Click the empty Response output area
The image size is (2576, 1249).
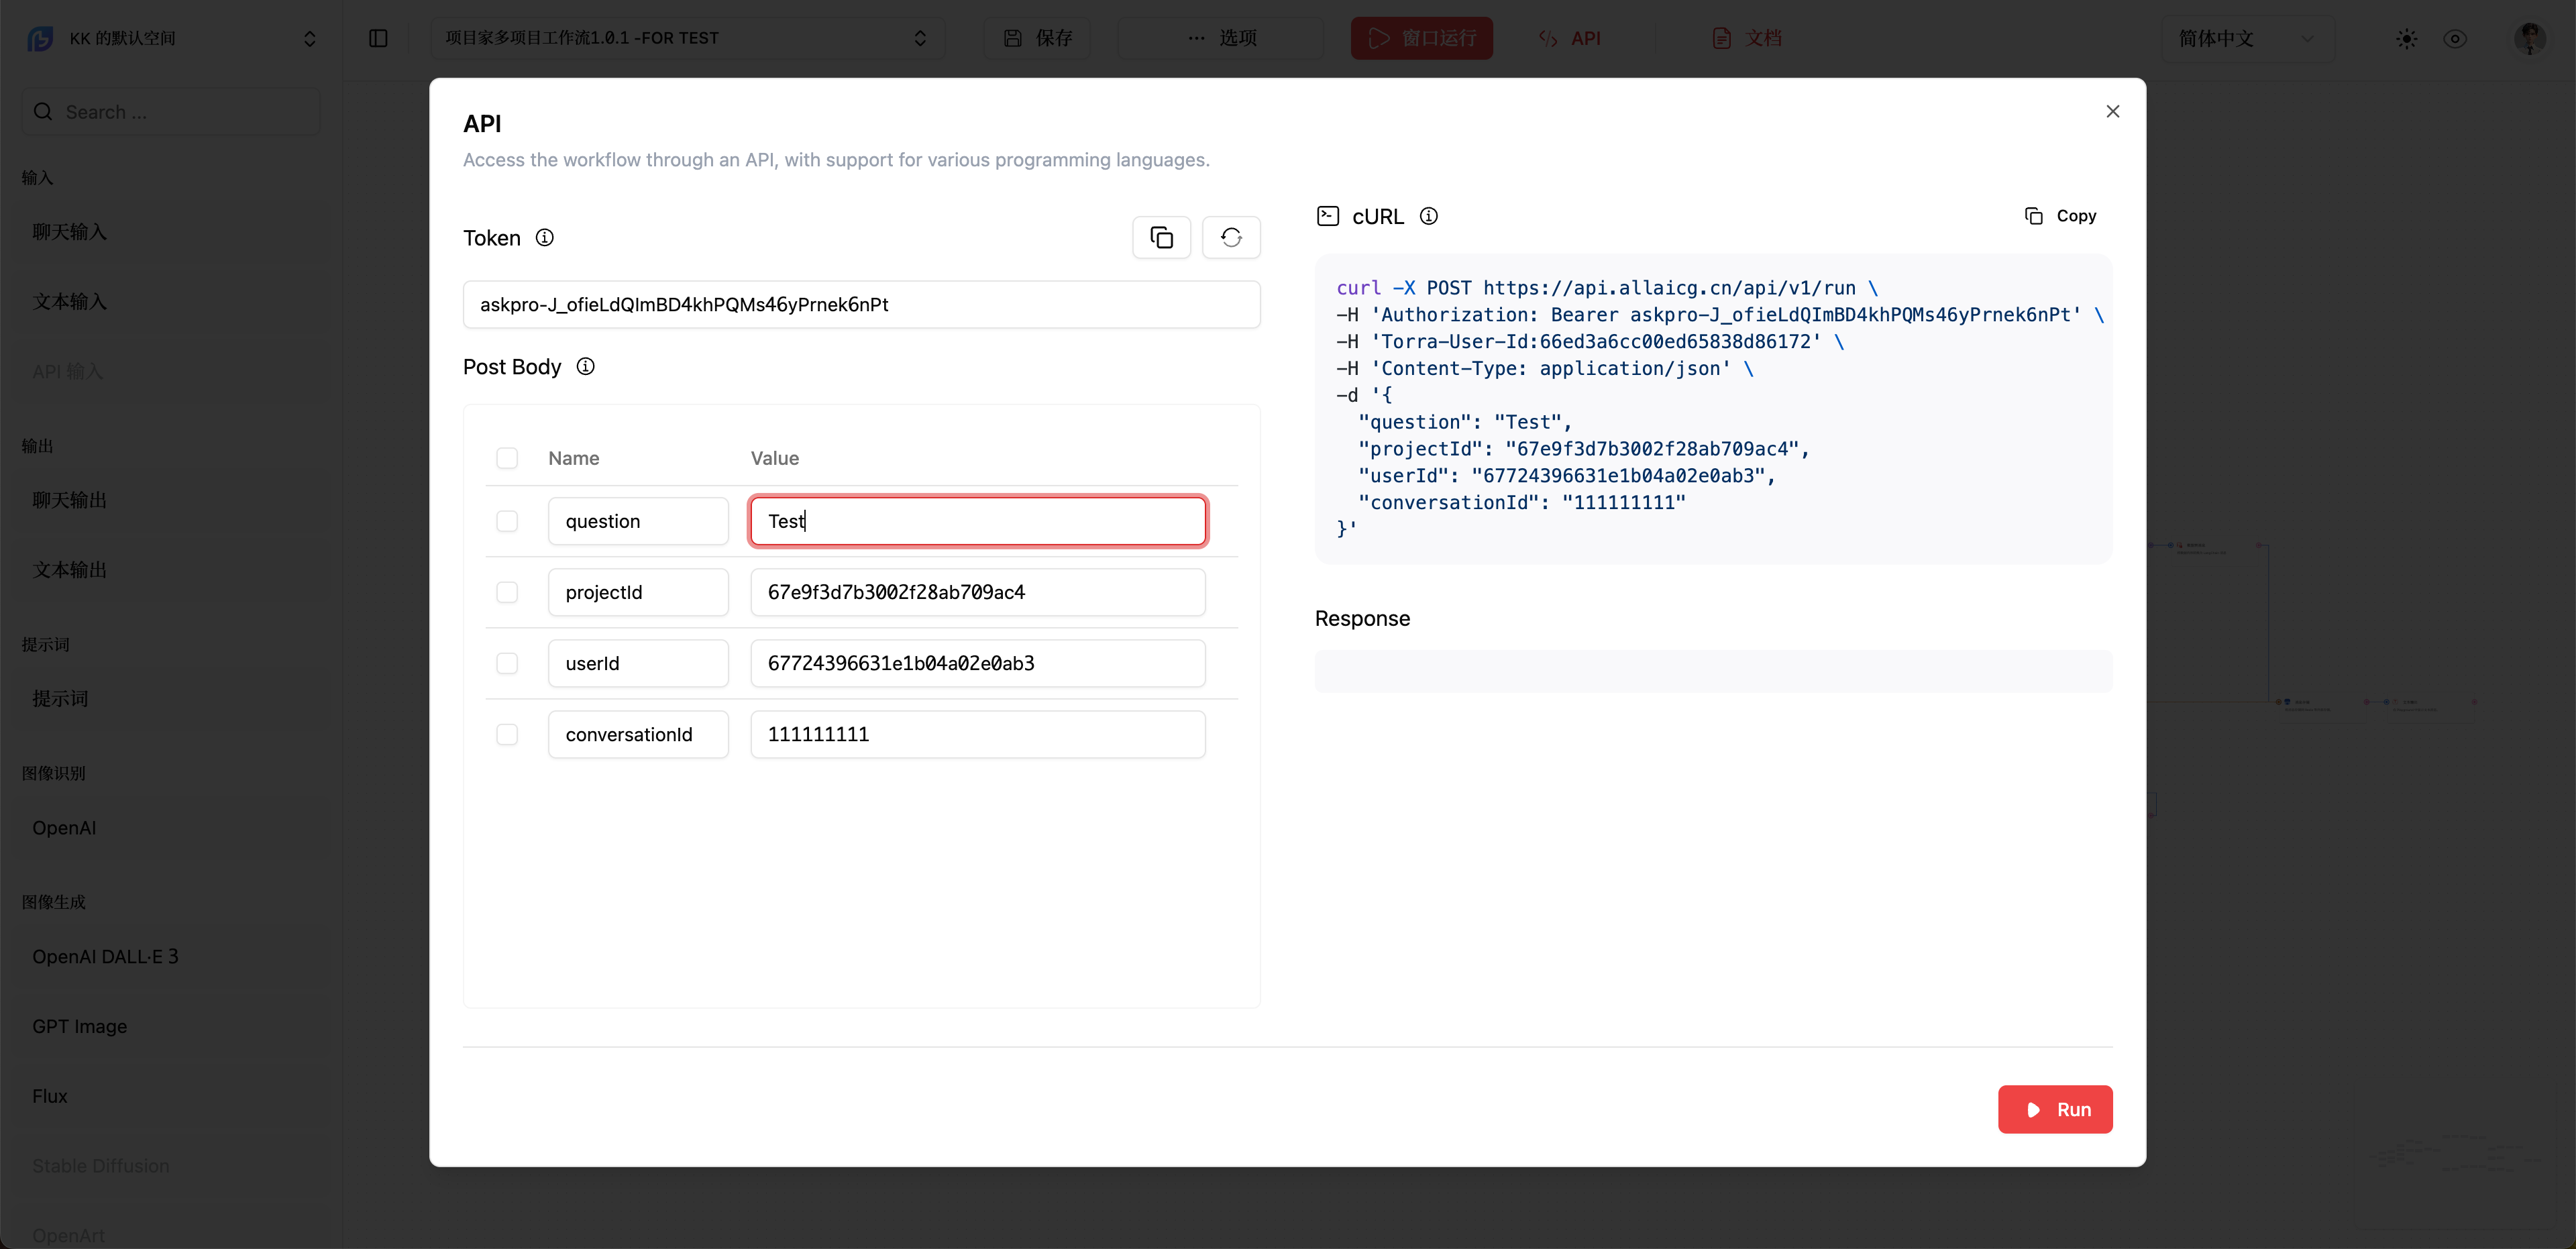(1713, 671)
